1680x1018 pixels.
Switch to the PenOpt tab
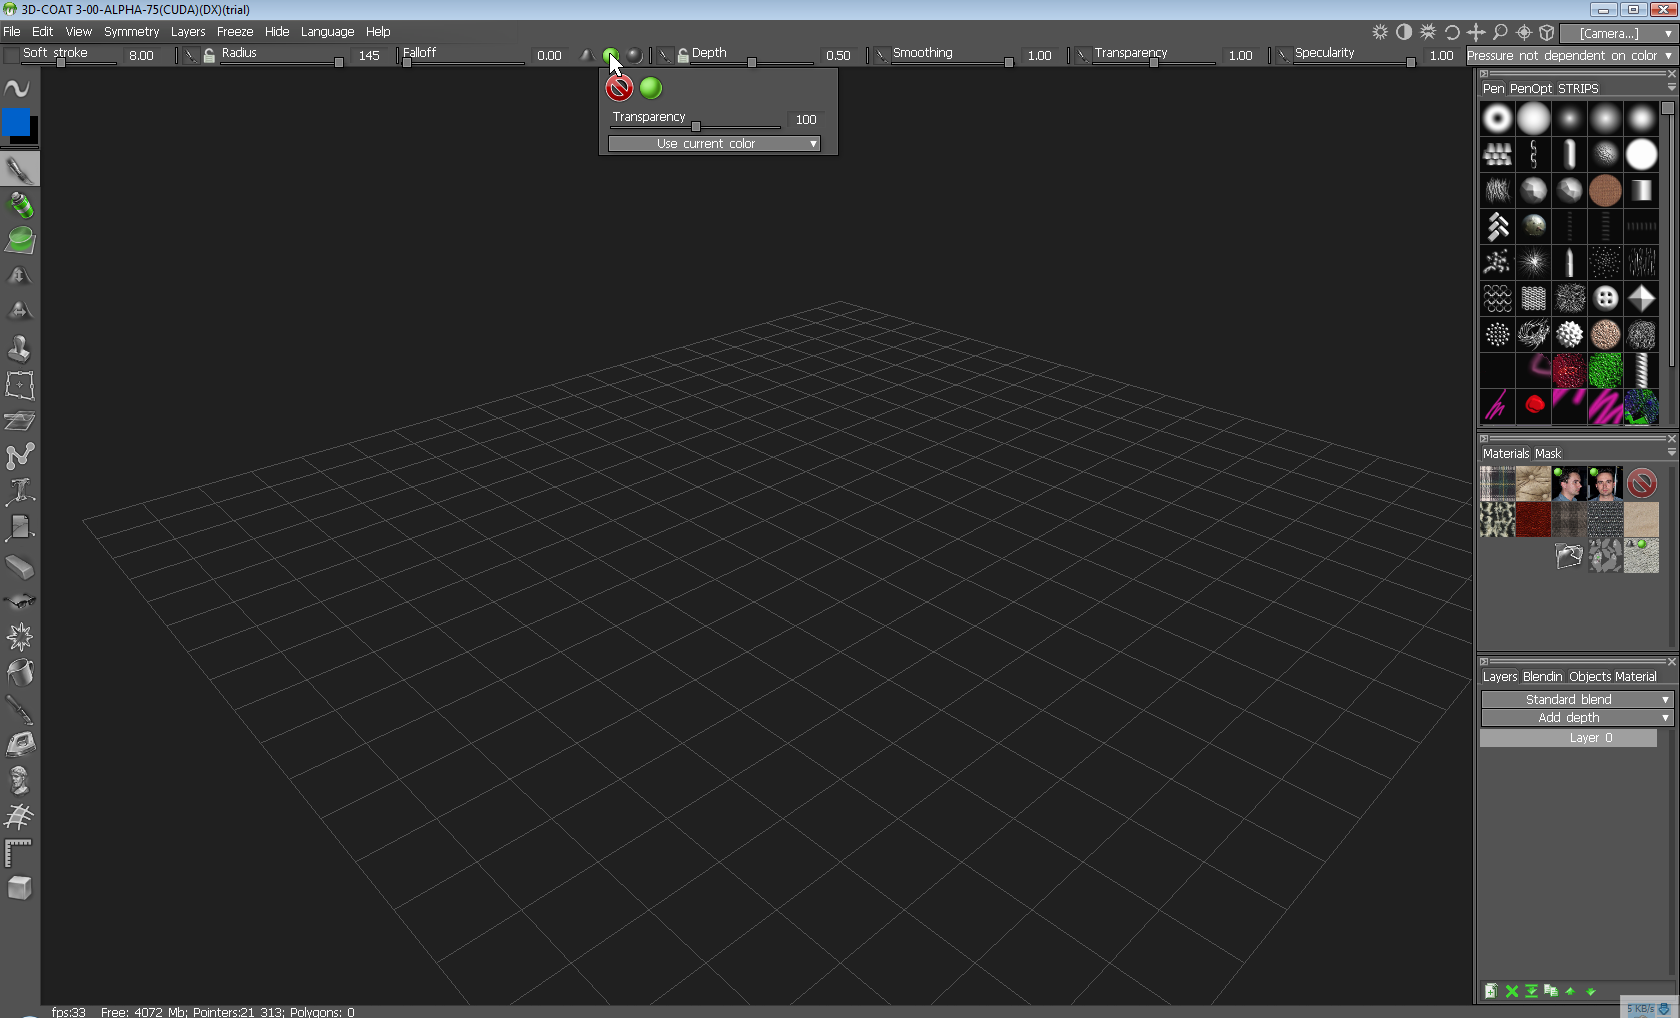pos(1530,89)
